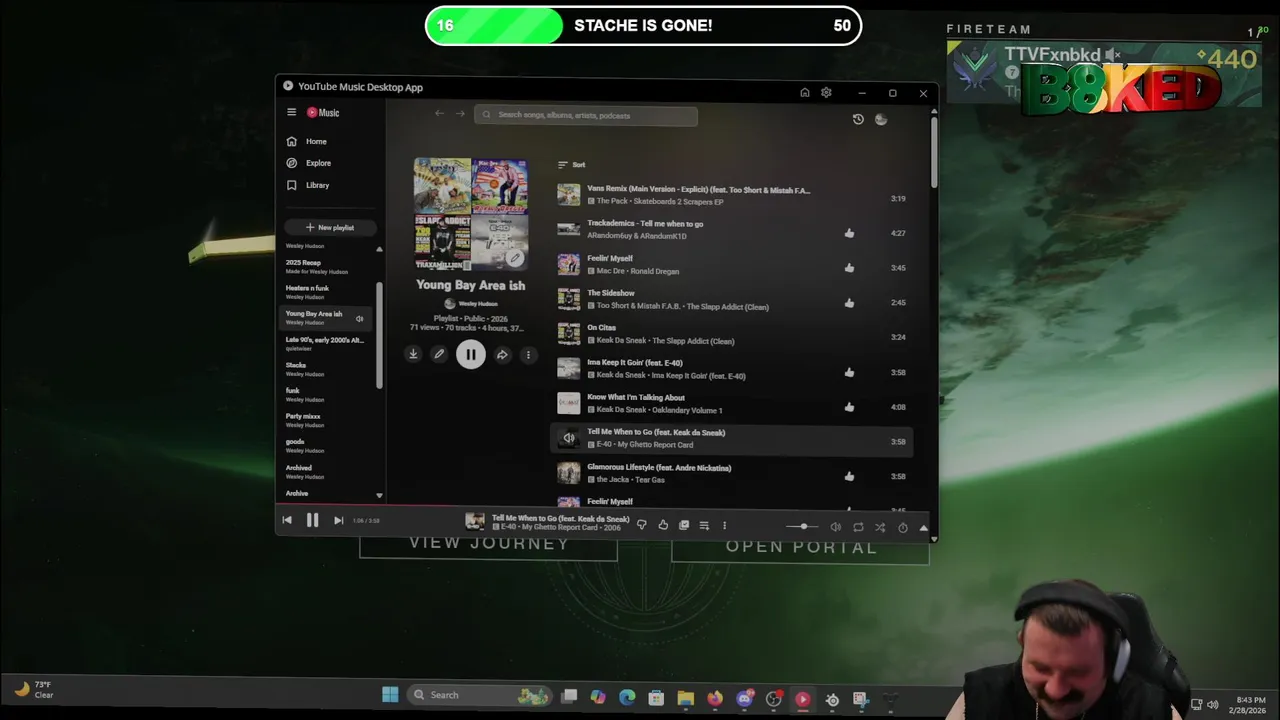The height and width of the screenshot is (720, 1280).
Task: Open the taskbar weather widget
Action: (33, 689)
